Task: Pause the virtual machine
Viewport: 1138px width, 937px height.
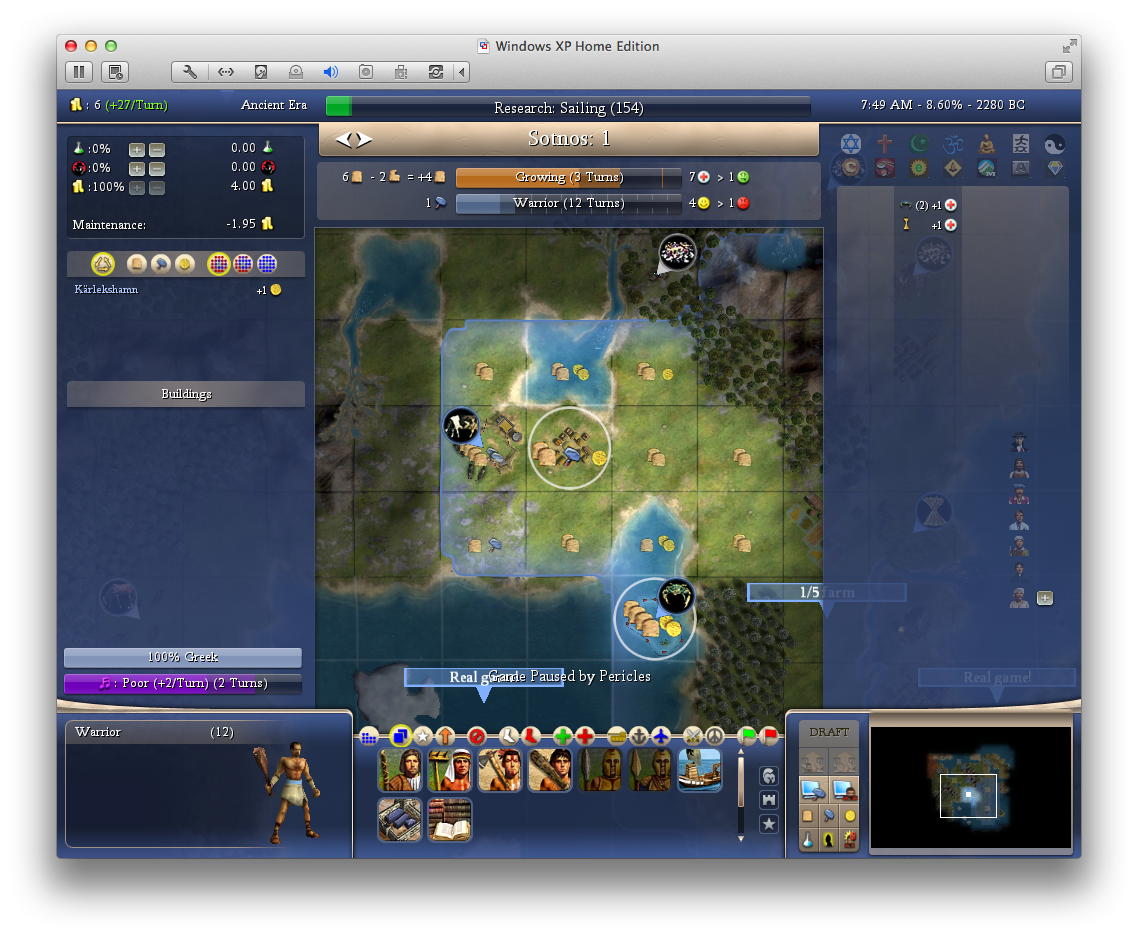Action: [x=79, y=72]
